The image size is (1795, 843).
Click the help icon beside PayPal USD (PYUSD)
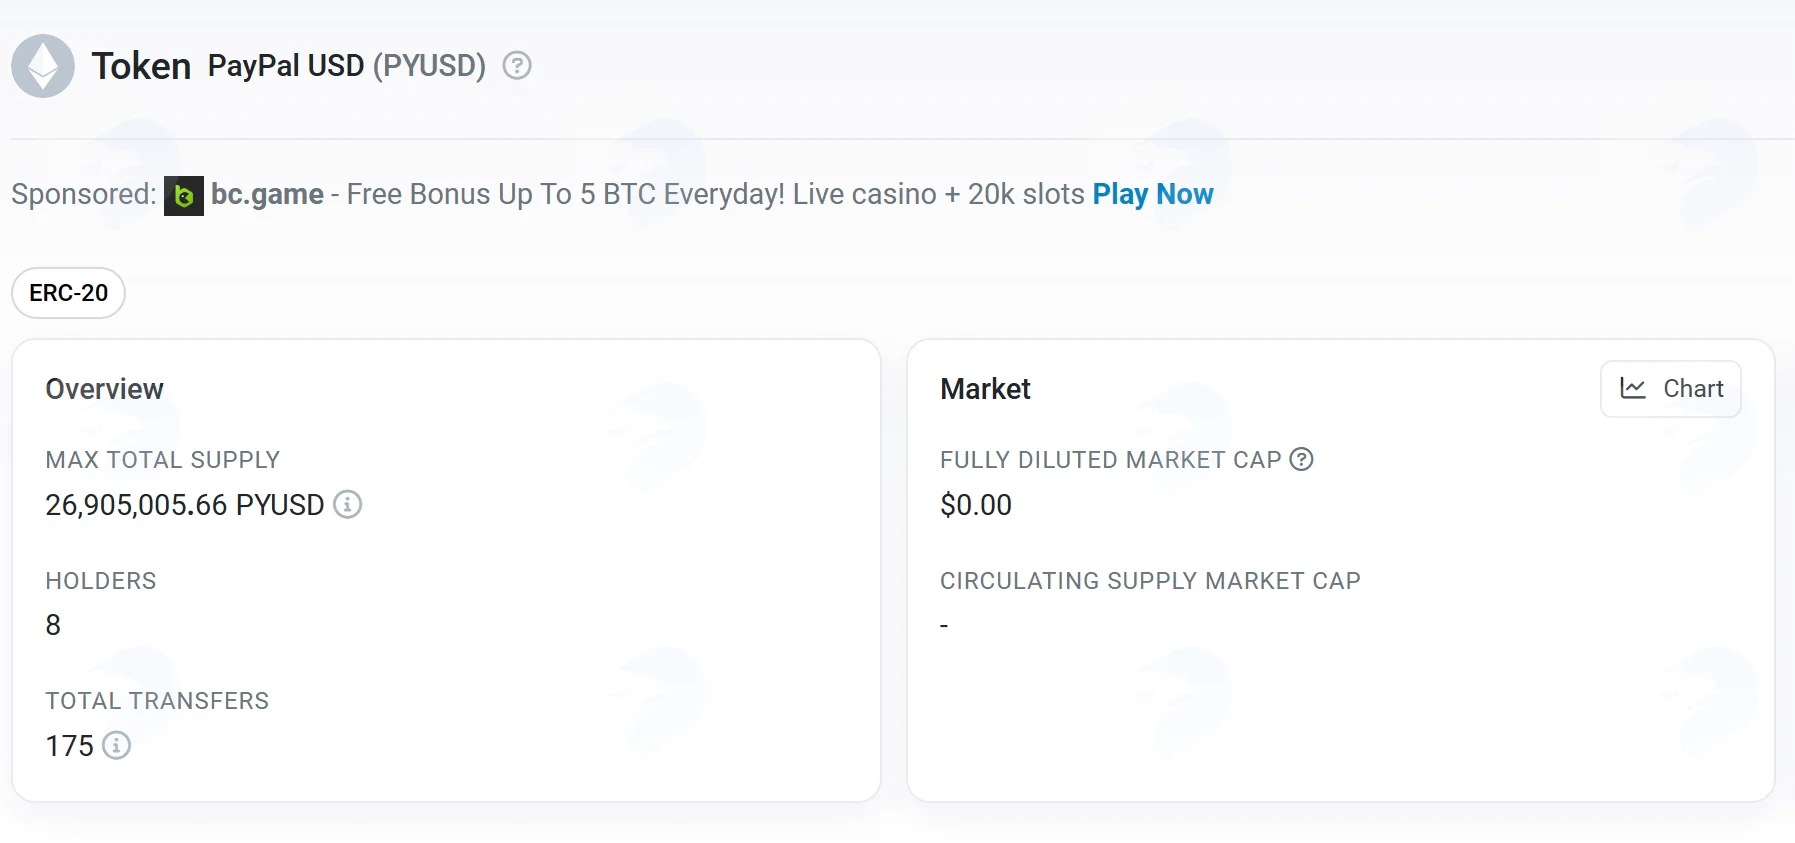coord(517,66)
